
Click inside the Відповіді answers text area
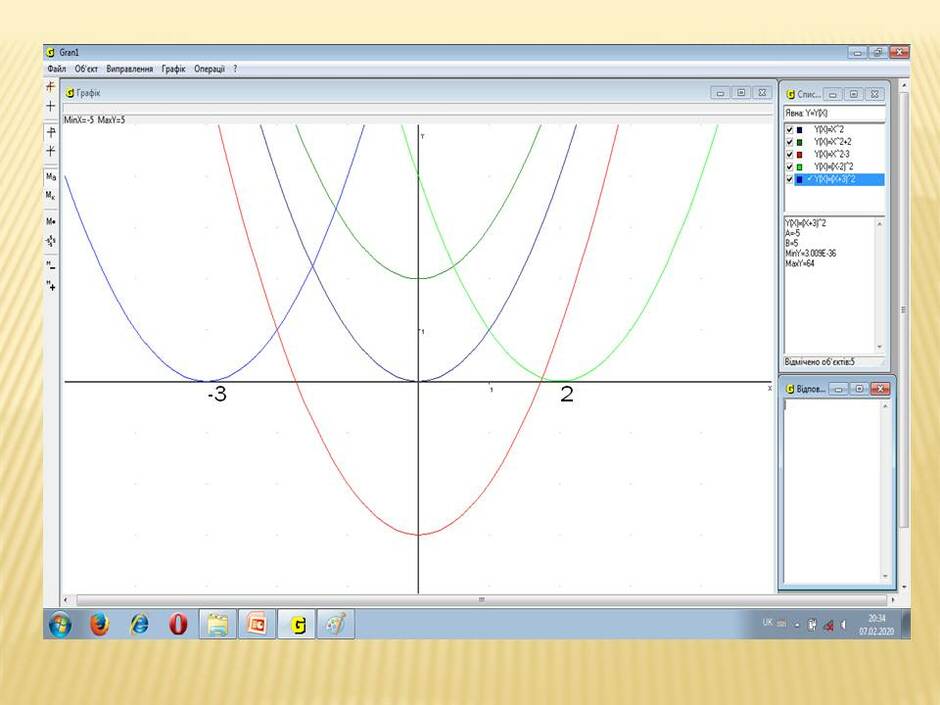[832, 490]
